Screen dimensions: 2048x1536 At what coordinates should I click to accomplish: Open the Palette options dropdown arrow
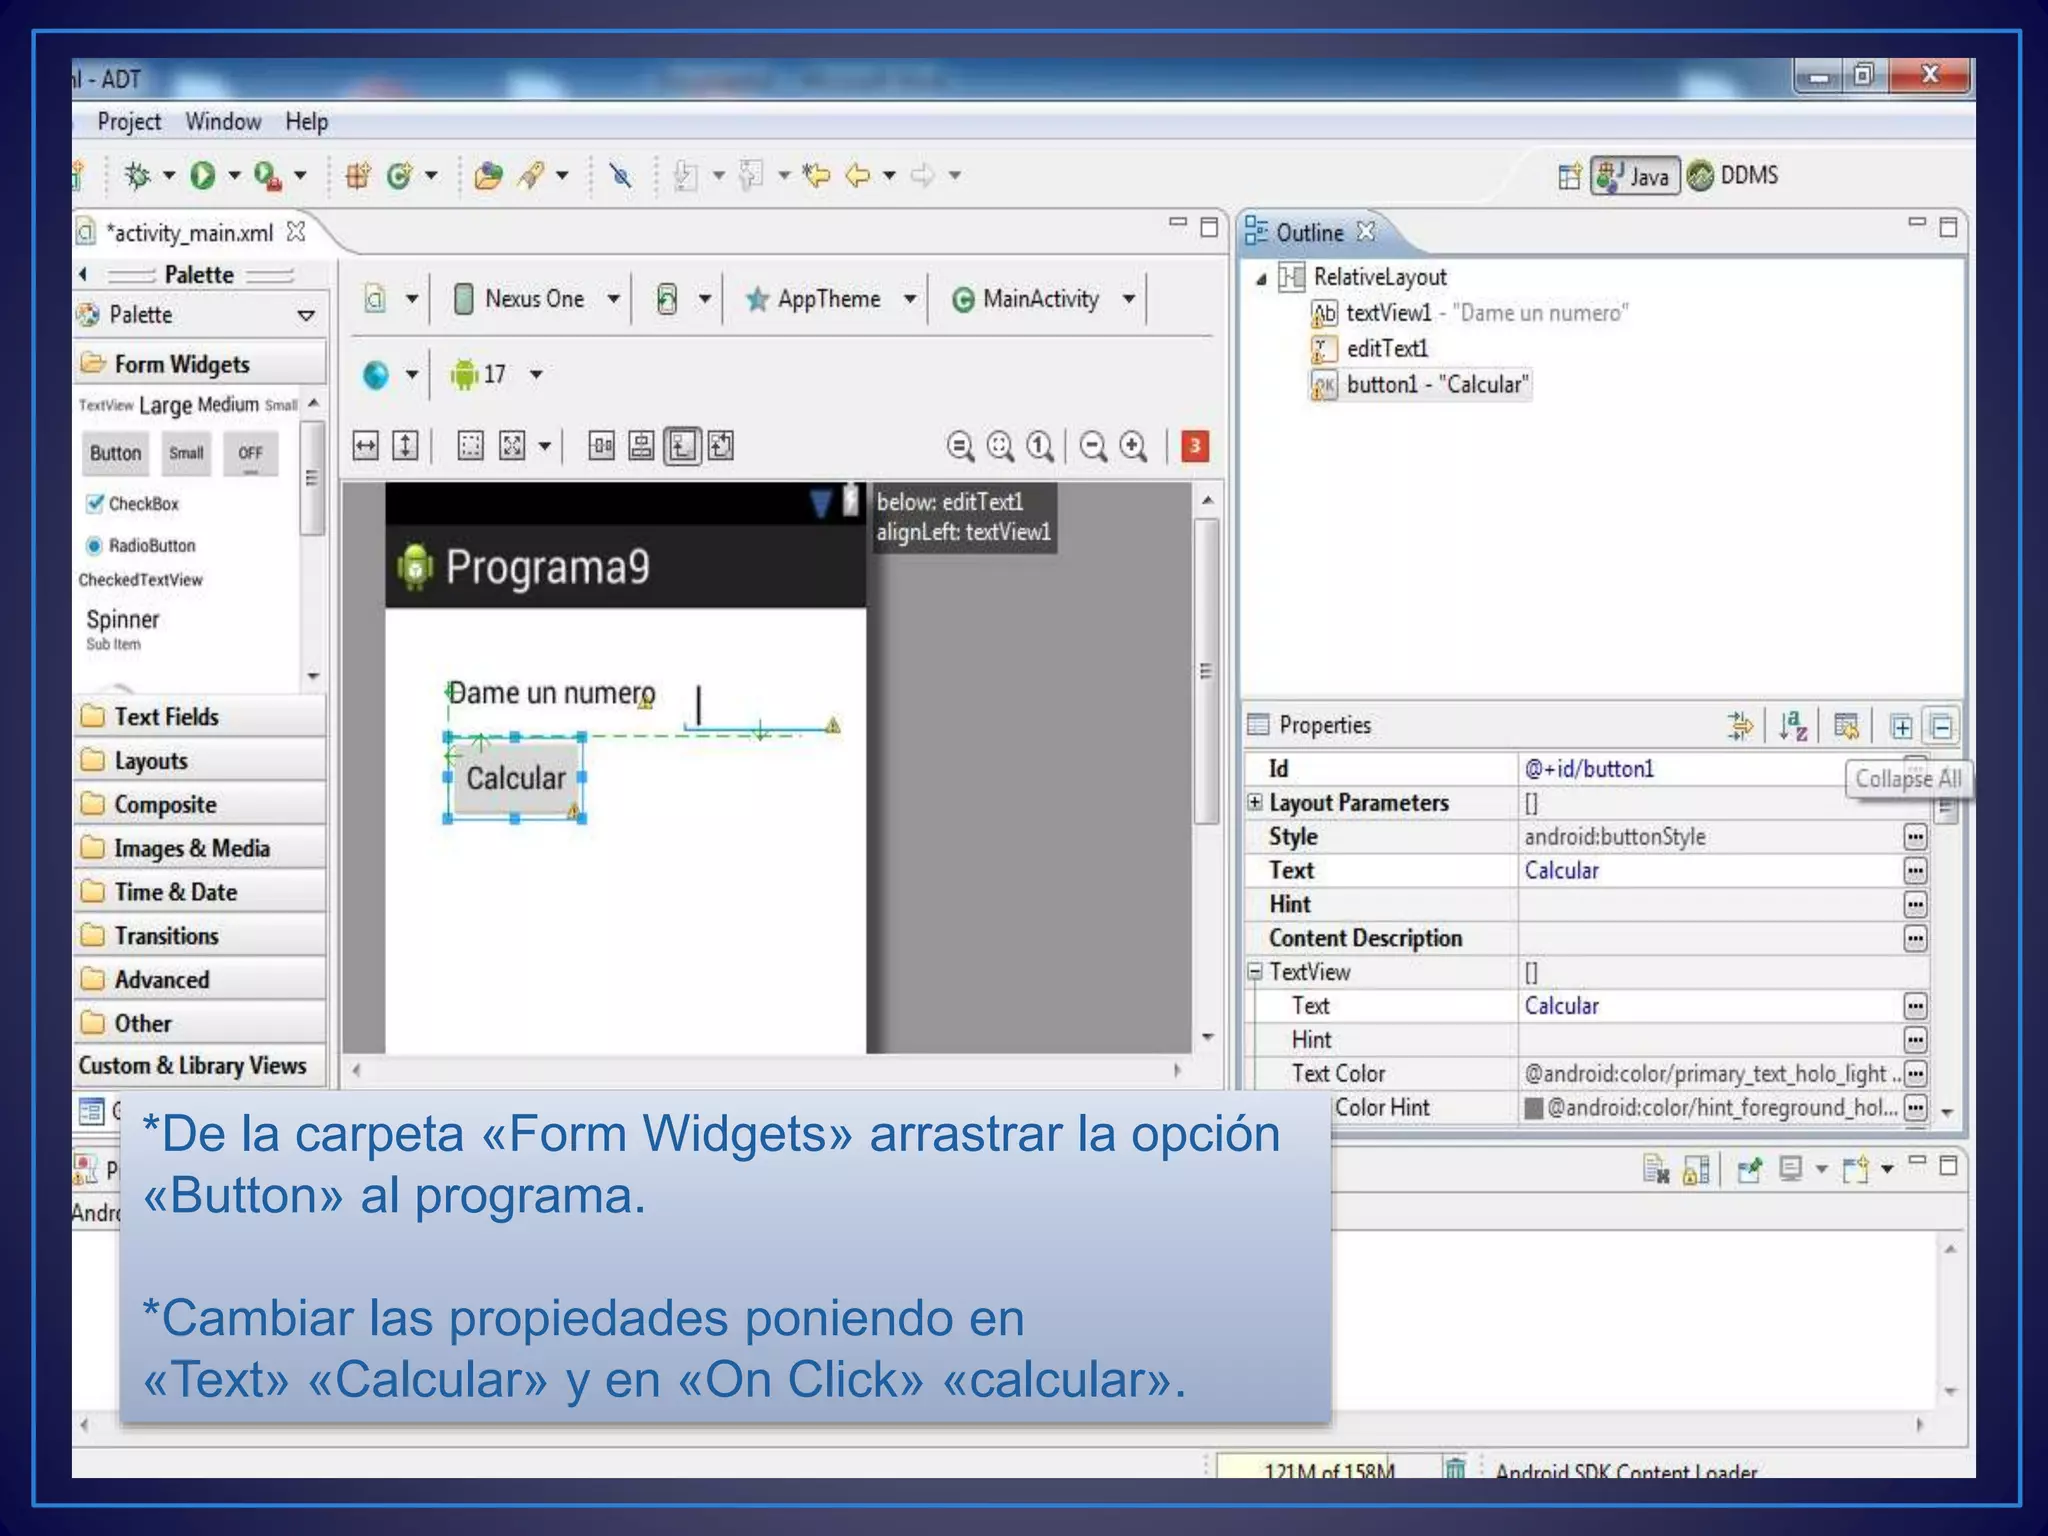(306, 316)
